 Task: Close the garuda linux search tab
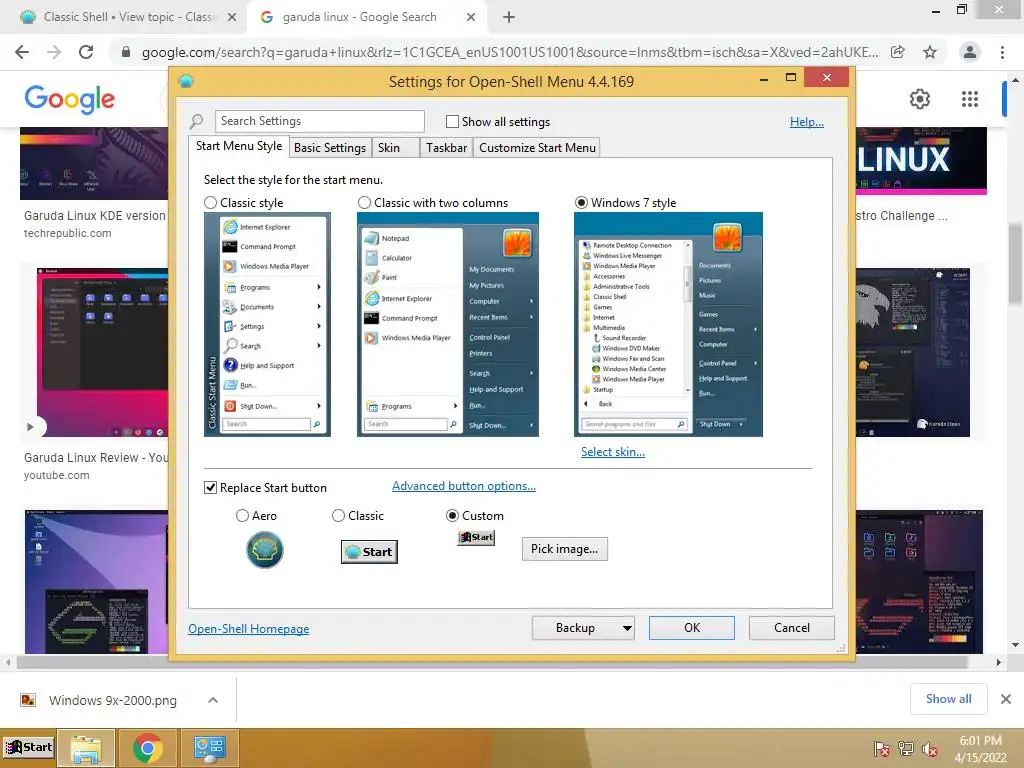[471, 18]
